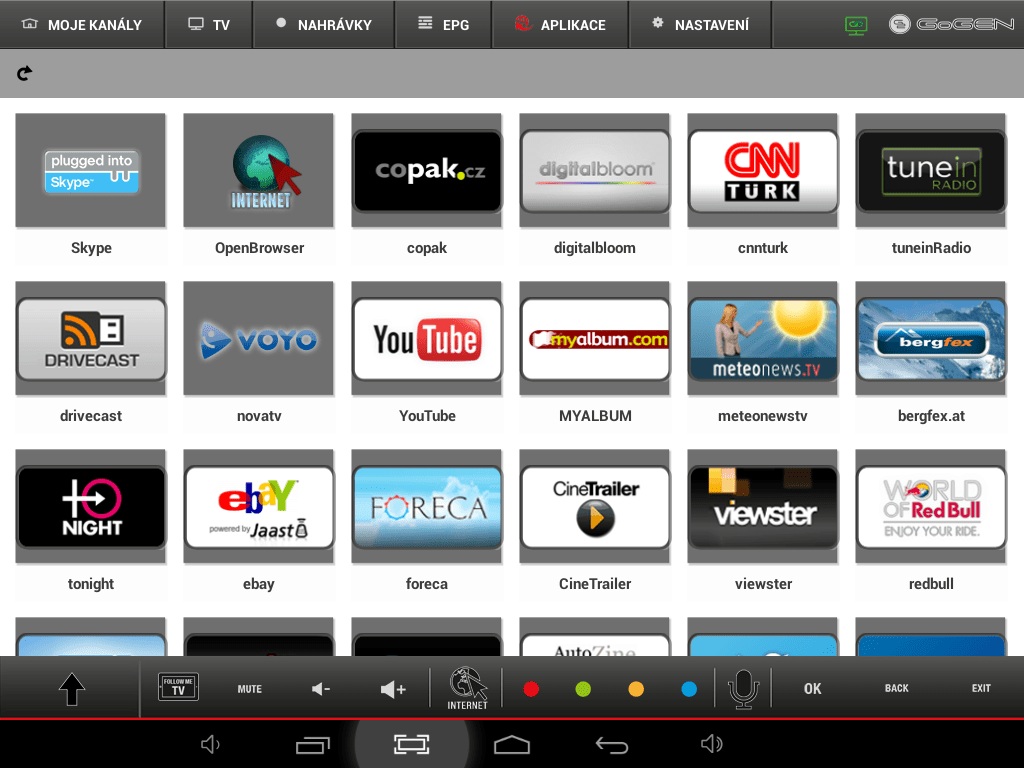
Task: Click the up arrow in remote bar
Action: [x=72, y=689]
